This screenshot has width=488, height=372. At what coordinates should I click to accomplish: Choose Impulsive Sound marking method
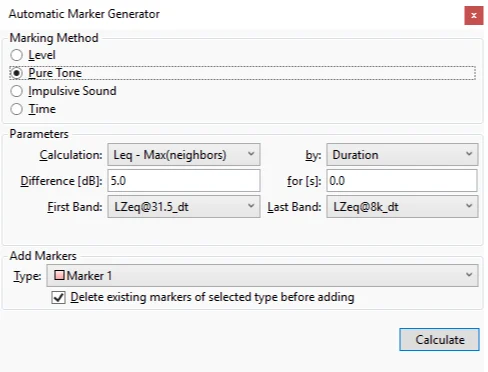[x=16, y=91]
